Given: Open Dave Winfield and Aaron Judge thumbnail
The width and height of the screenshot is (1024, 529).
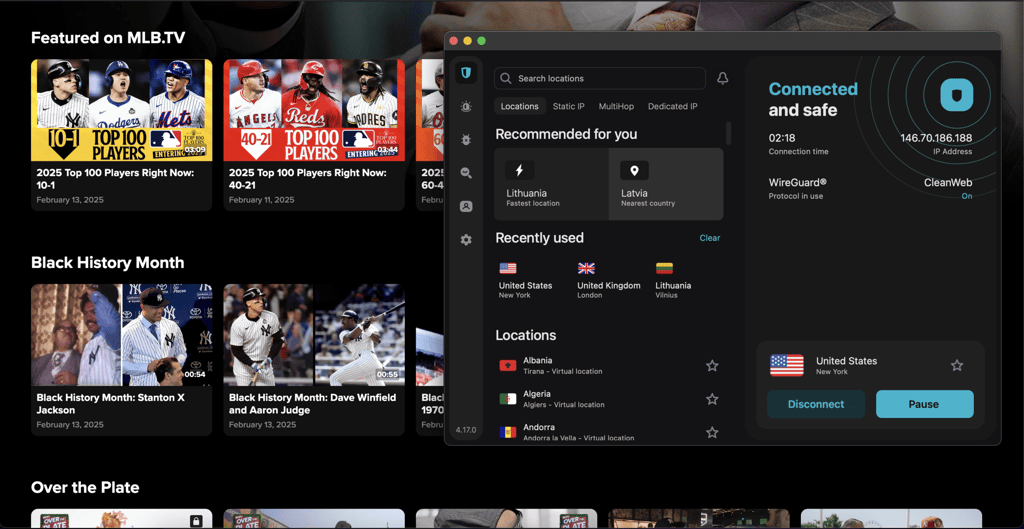Looking at the screenshot, I should click(314, 335).
